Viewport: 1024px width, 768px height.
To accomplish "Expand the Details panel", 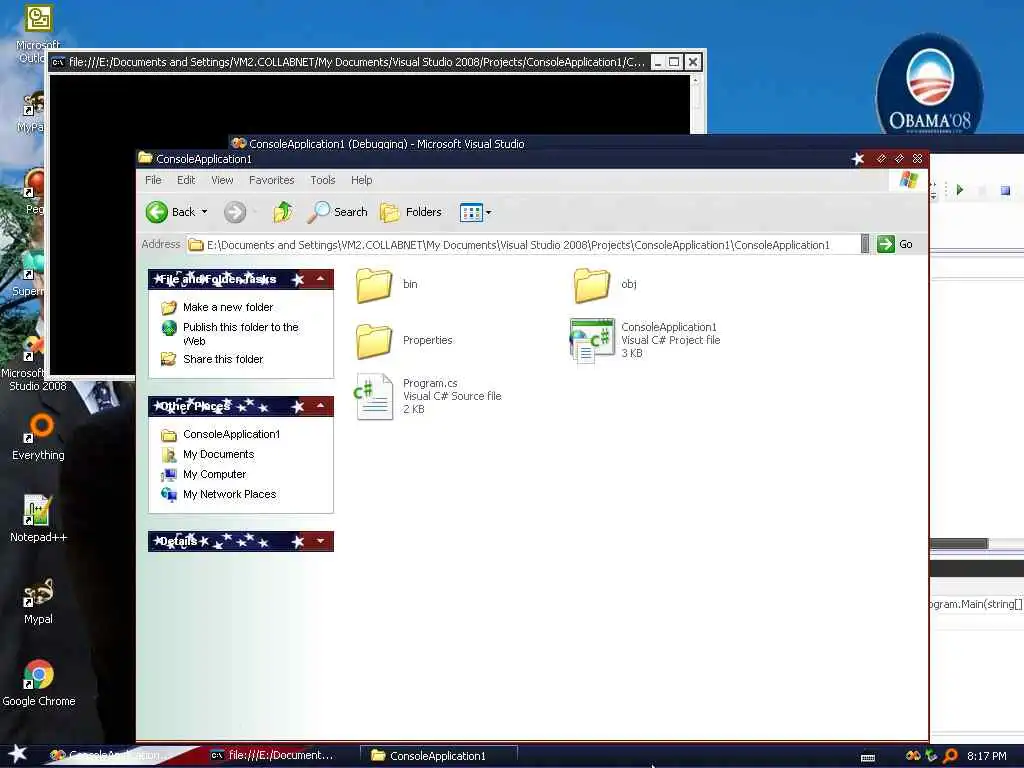I will click(321, 541).
